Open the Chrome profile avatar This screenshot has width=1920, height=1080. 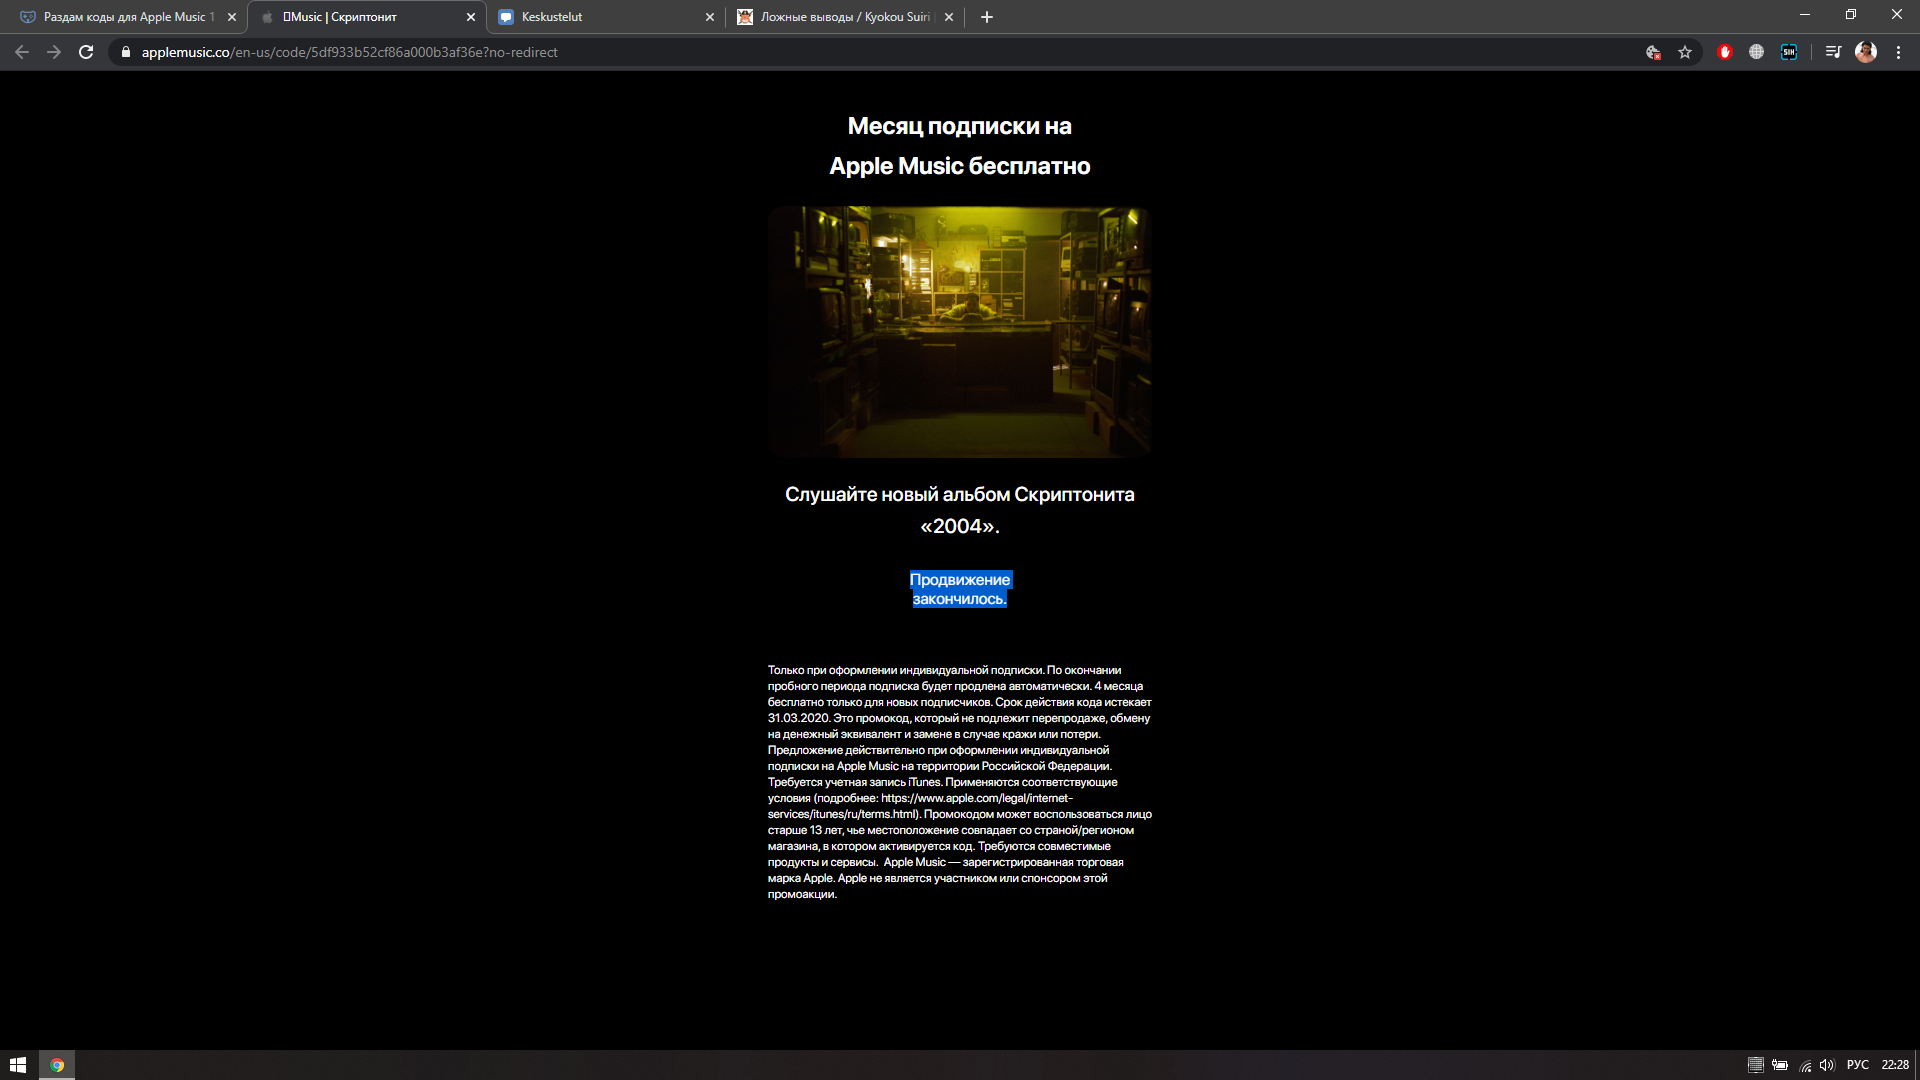pos(1866,52)
